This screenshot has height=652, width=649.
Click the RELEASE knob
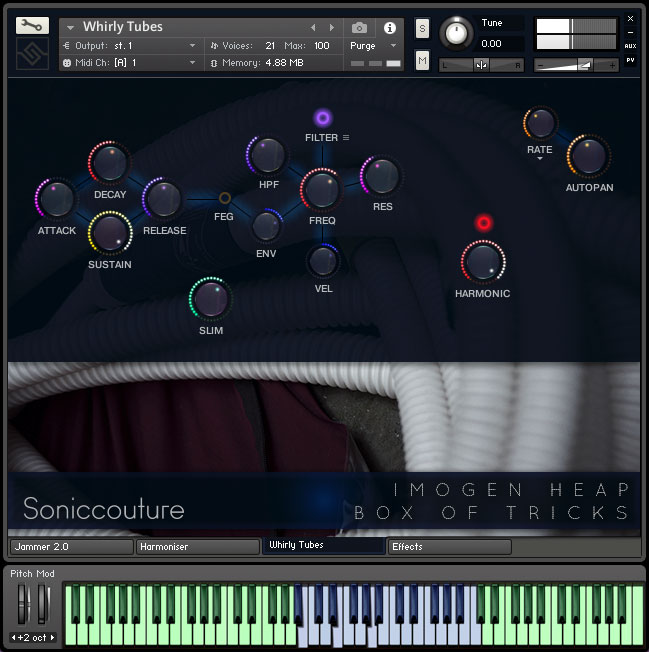tap(164, 199)
